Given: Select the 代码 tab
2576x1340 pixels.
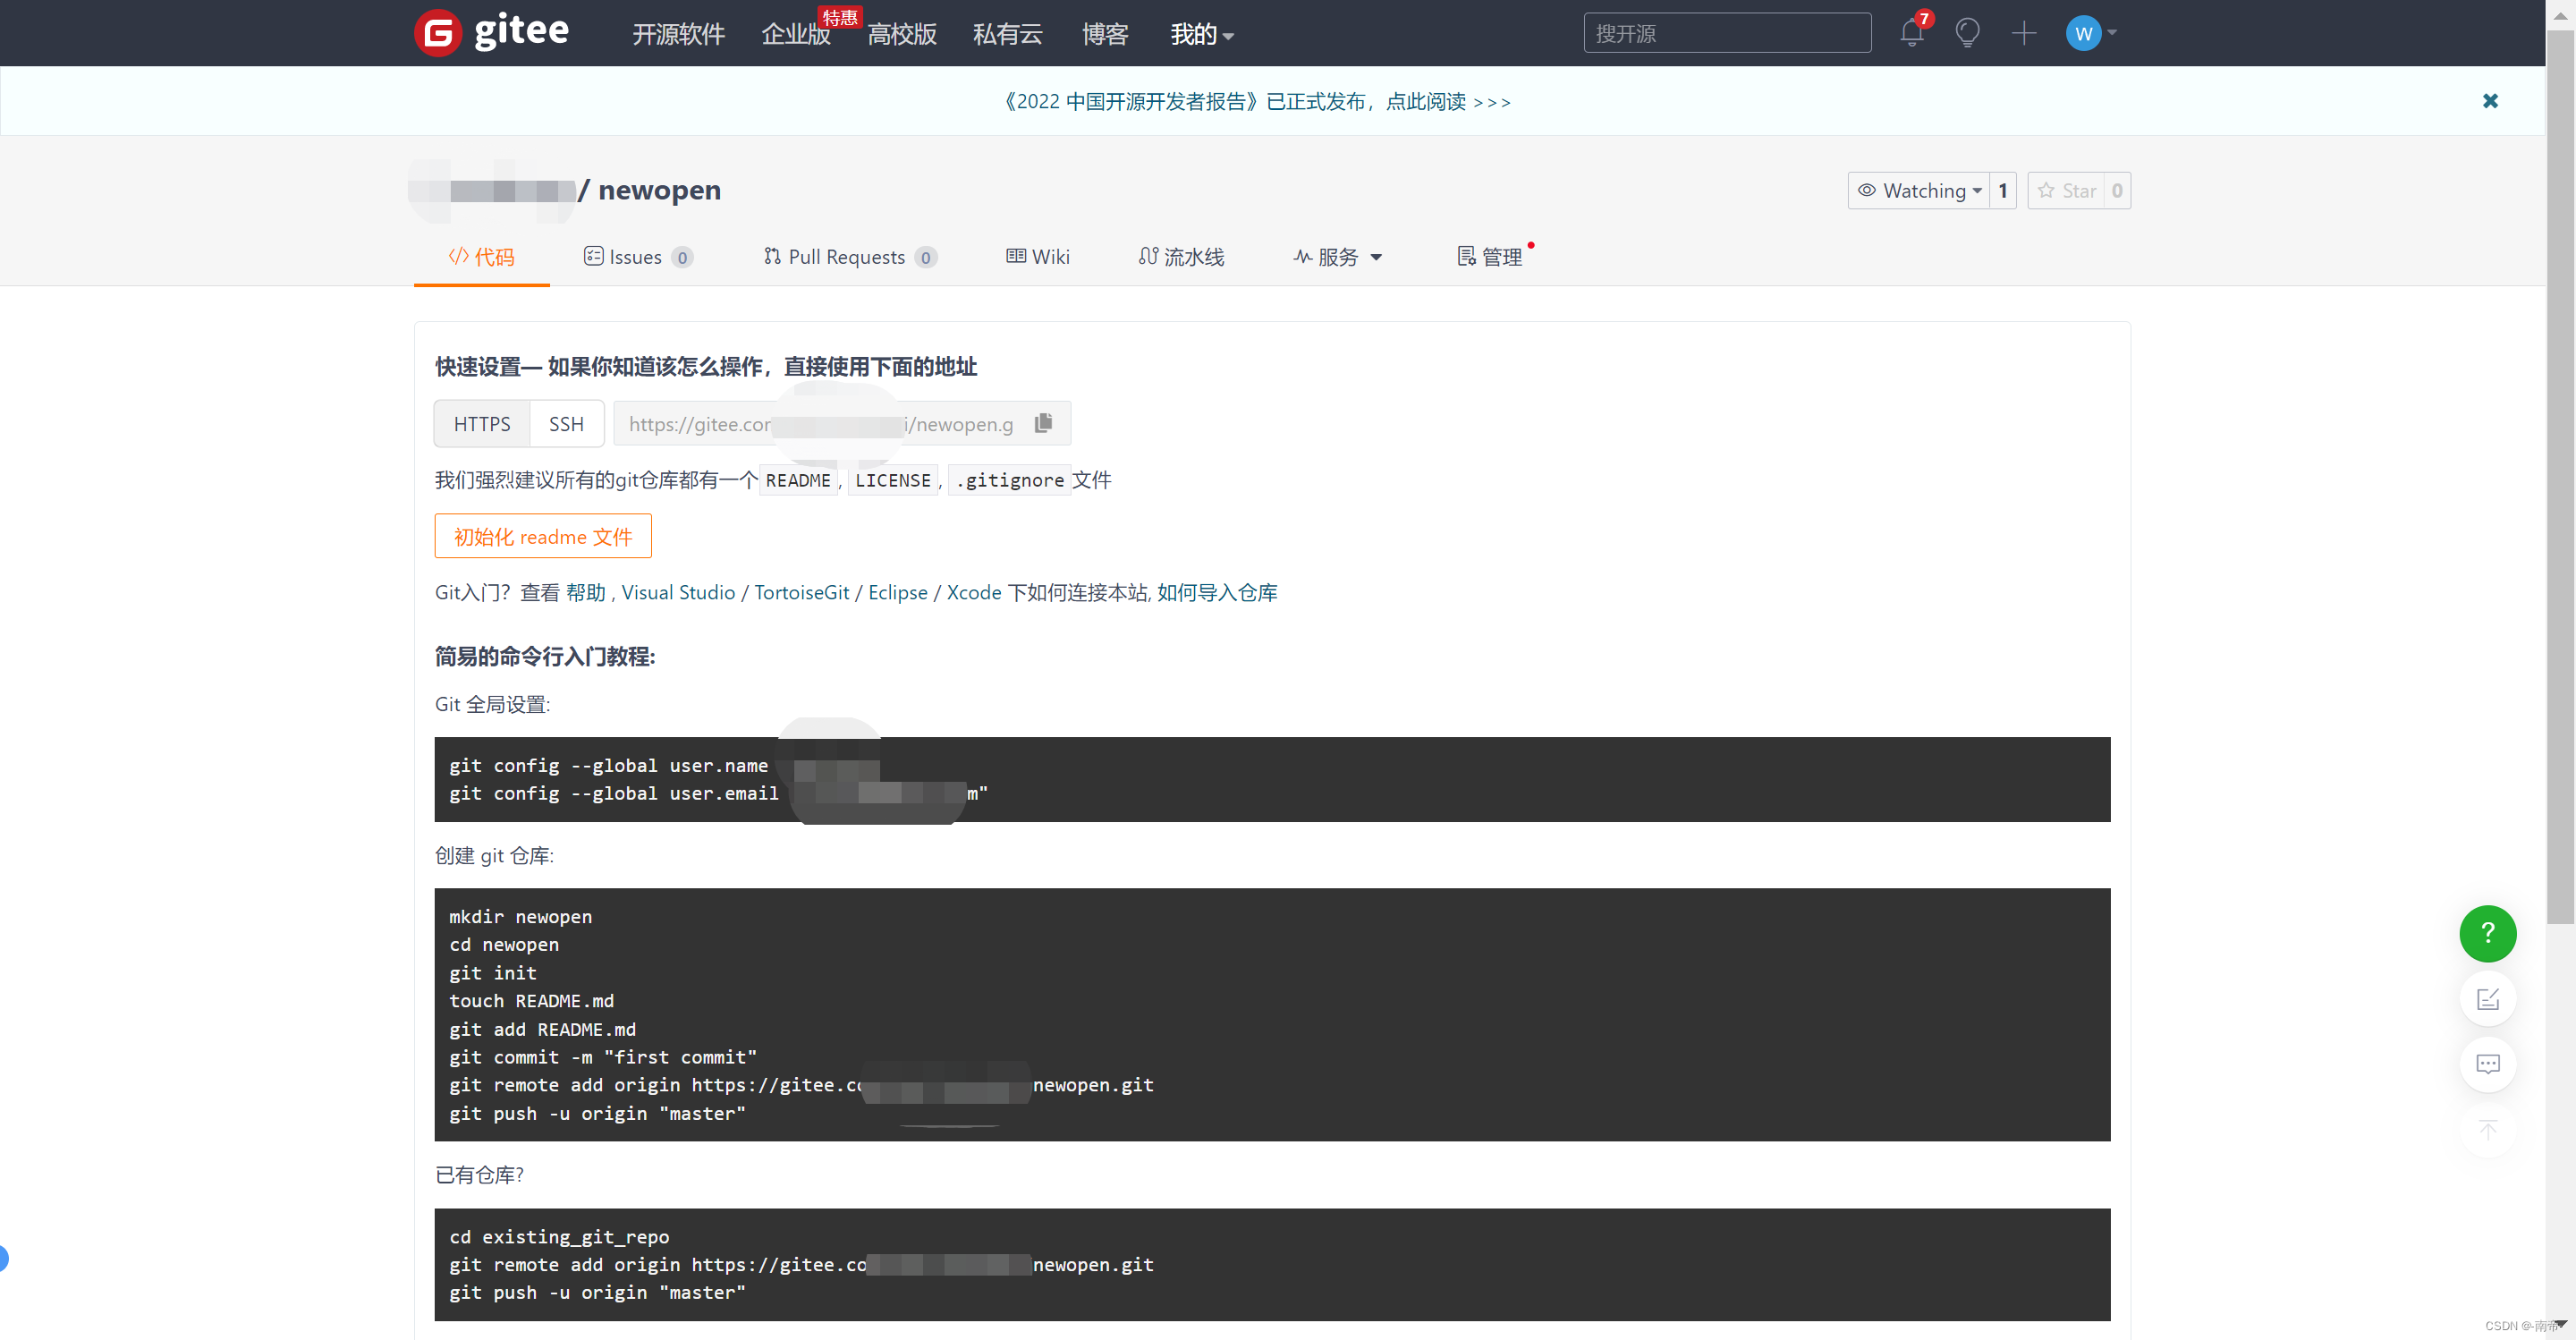Looking at the screenshot, I should pos(484,258).
